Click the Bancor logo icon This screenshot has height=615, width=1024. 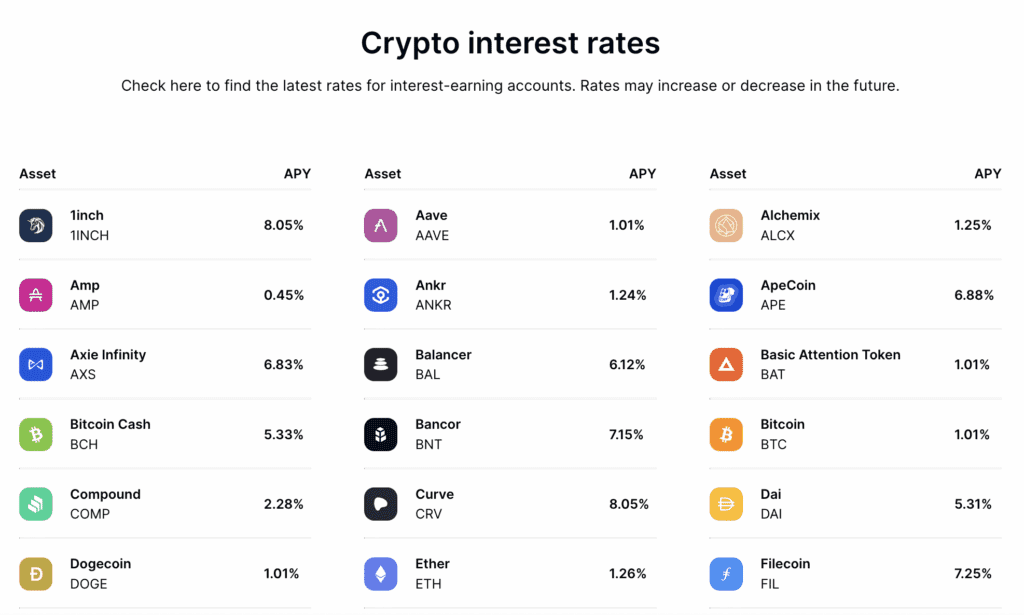coord(381,434)
